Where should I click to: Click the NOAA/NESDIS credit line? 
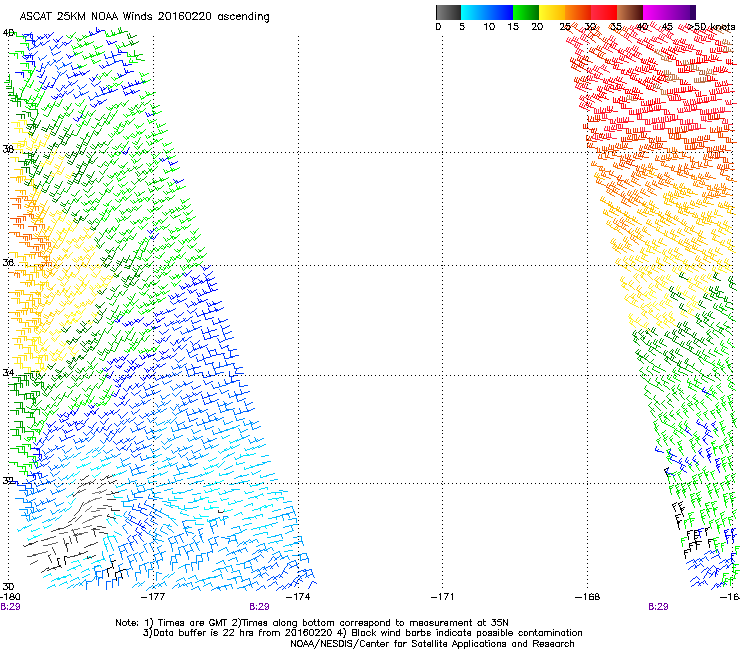(x=432, y=643)
